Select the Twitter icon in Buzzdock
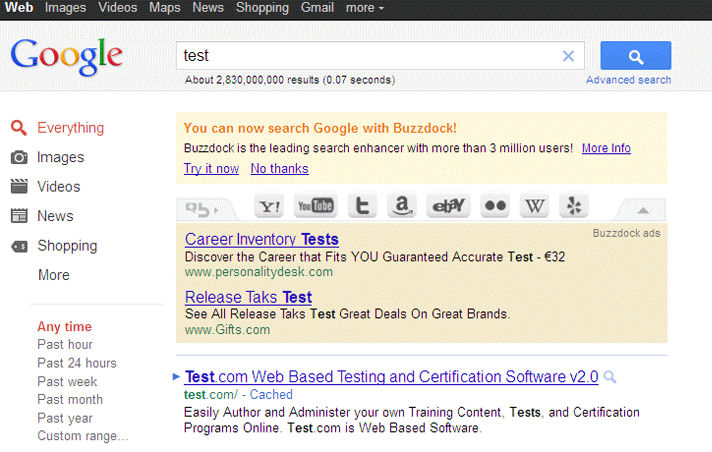The height and width of the screenshot is (452, 712). [362, 207]
